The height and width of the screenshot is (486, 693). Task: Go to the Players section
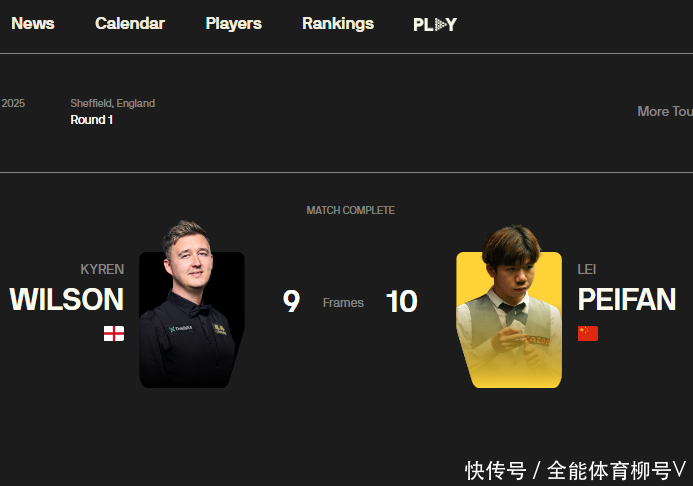(233, 24)
